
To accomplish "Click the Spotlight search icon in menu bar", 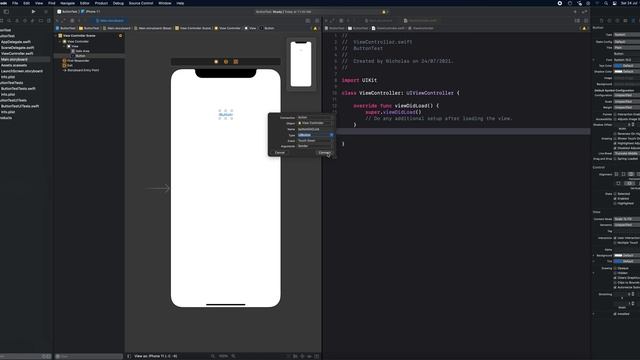I will [x=606, y=3].
